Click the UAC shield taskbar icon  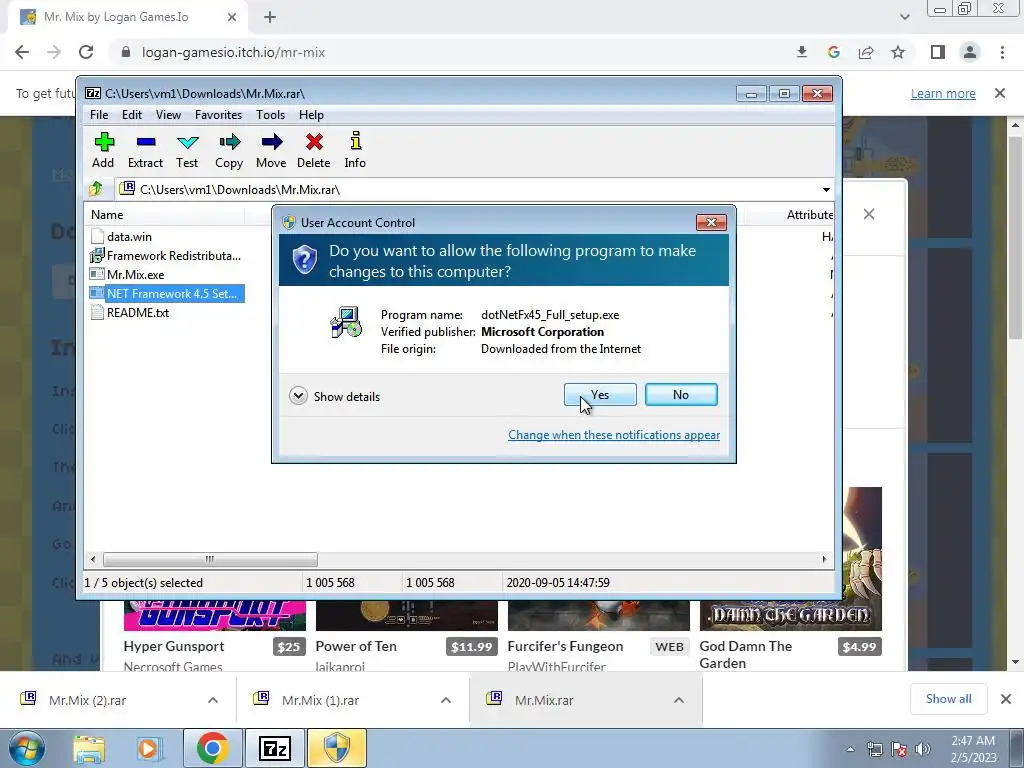337,748
